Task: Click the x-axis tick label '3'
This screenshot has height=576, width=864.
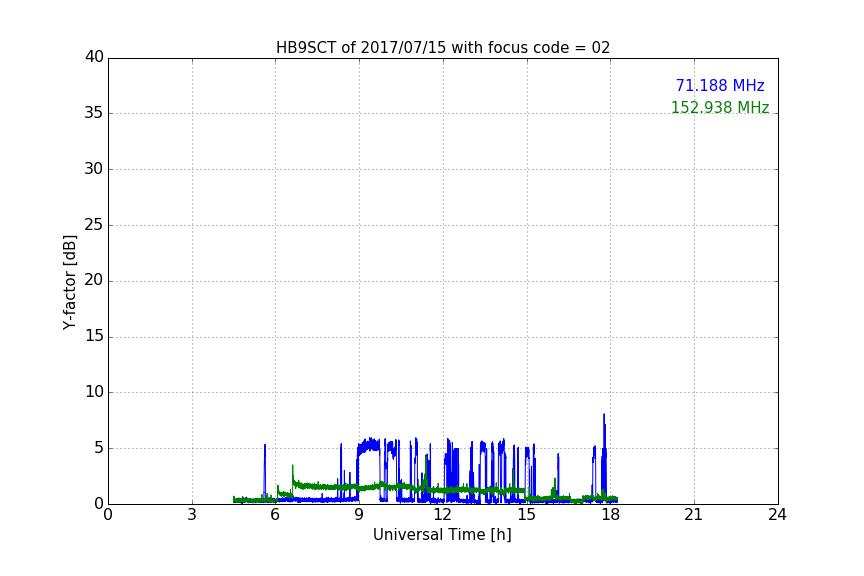Action: (192, 515)
